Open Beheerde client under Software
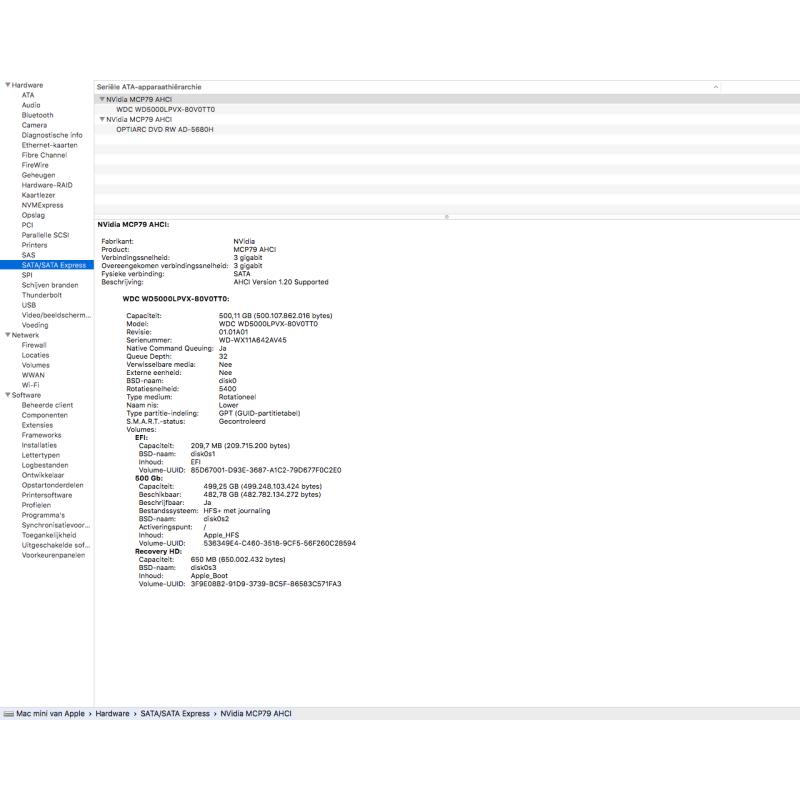The height and width of the screenshot is (800, 800). pos(47,405)
